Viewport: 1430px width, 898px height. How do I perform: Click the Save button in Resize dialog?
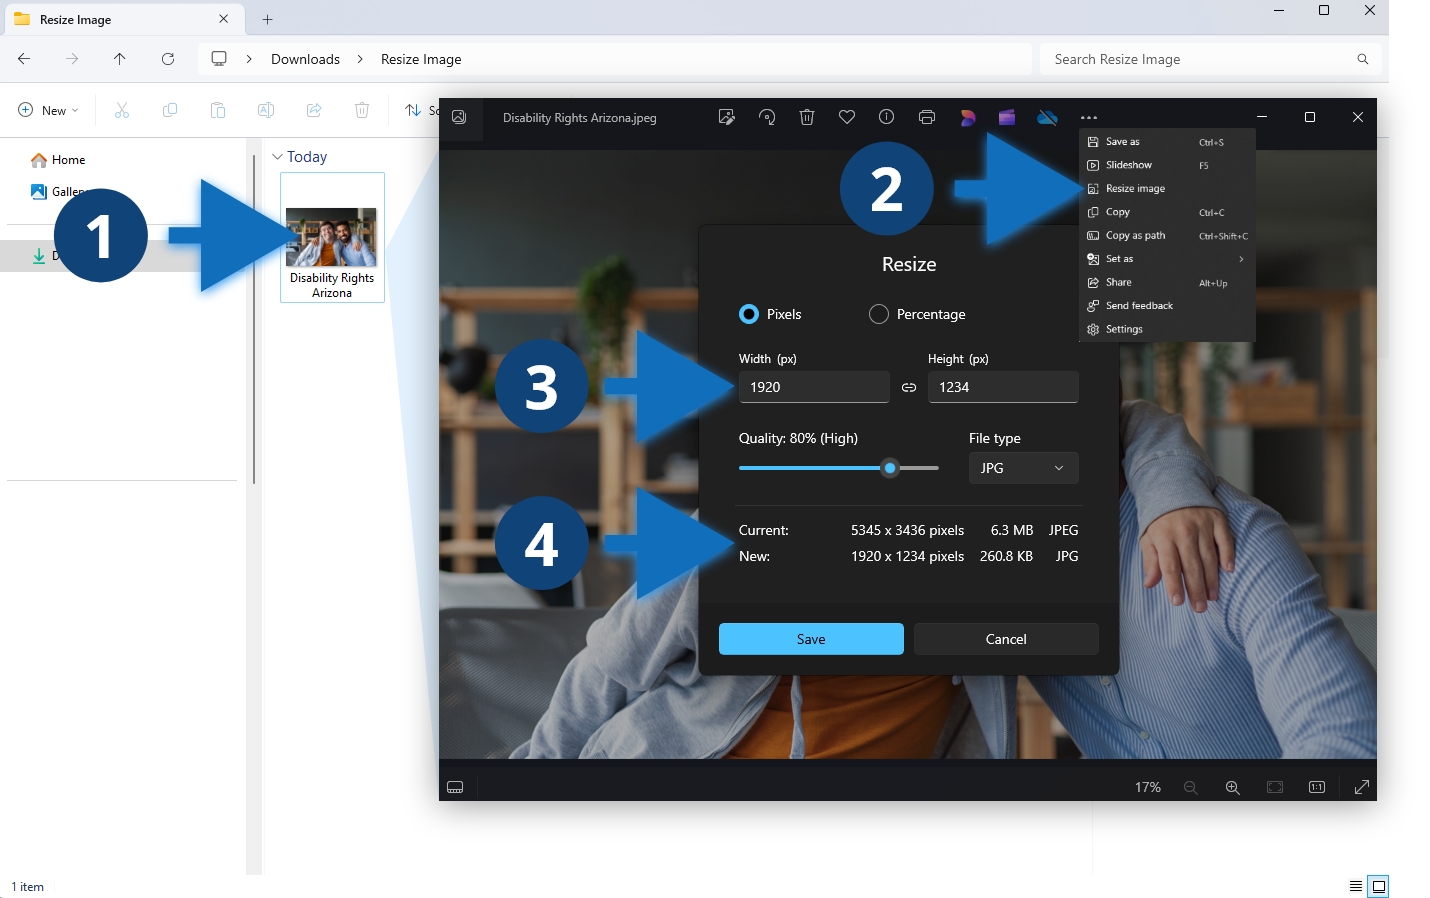[x=811, y=639]
